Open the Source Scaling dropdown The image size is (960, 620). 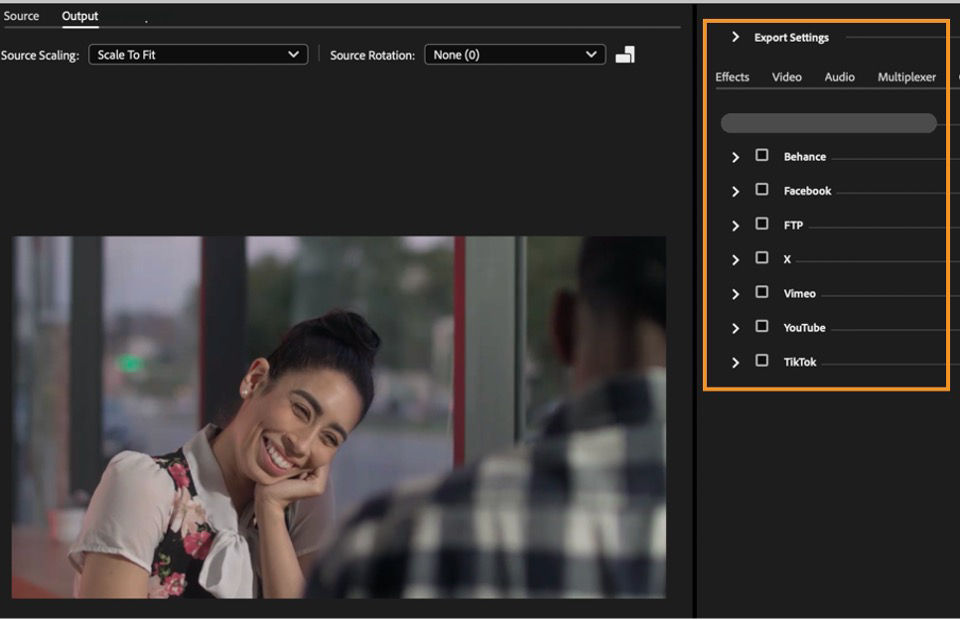(x=198, y=54)
